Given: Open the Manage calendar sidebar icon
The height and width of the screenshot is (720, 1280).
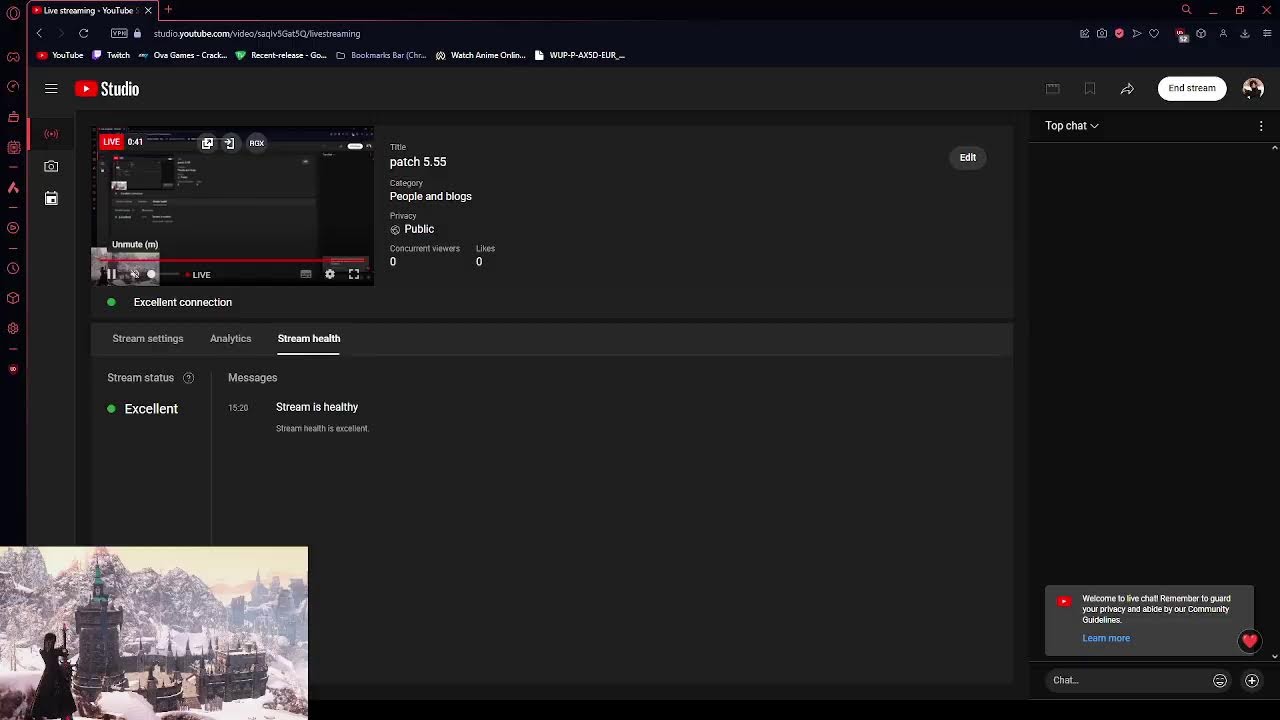Looking at the screenshot, I should click(51, 198).
